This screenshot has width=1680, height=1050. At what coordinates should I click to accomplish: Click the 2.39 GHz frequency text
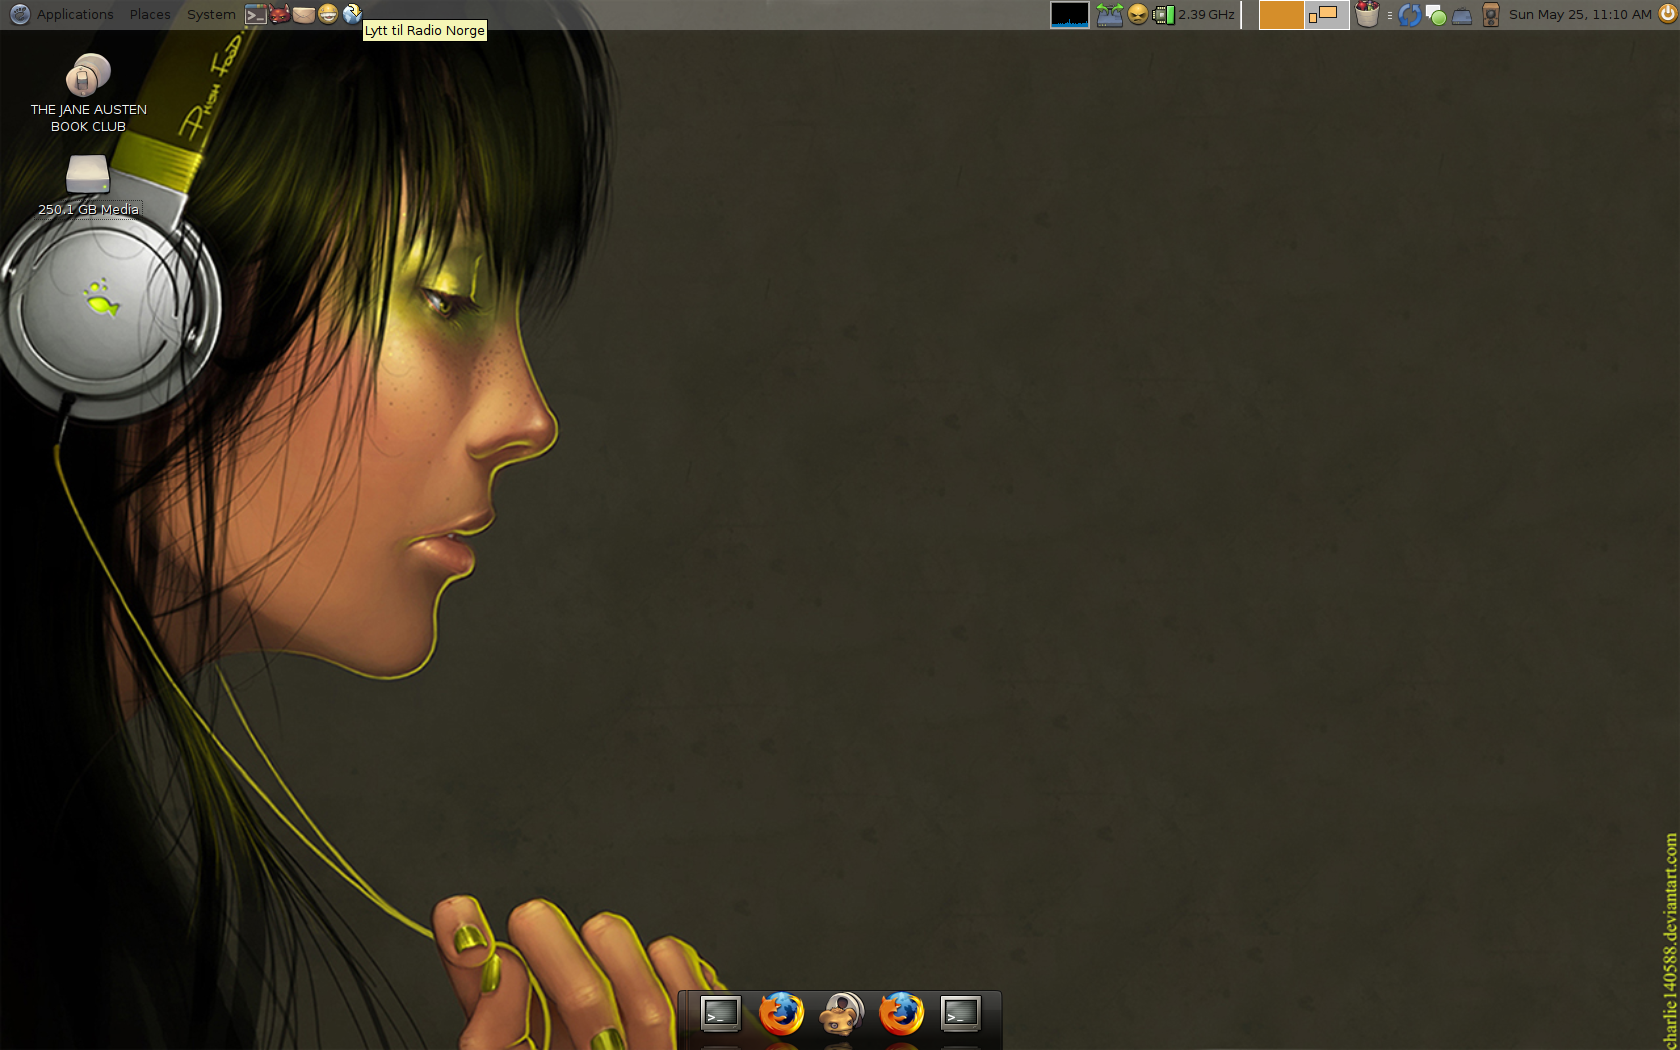1206,14
